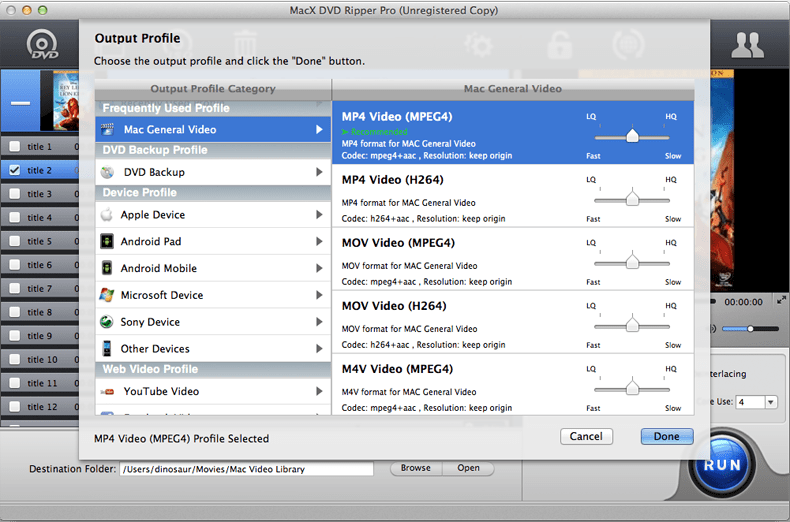Click the Other Devices phone icon
790x522 pixels.
[107, 348]
